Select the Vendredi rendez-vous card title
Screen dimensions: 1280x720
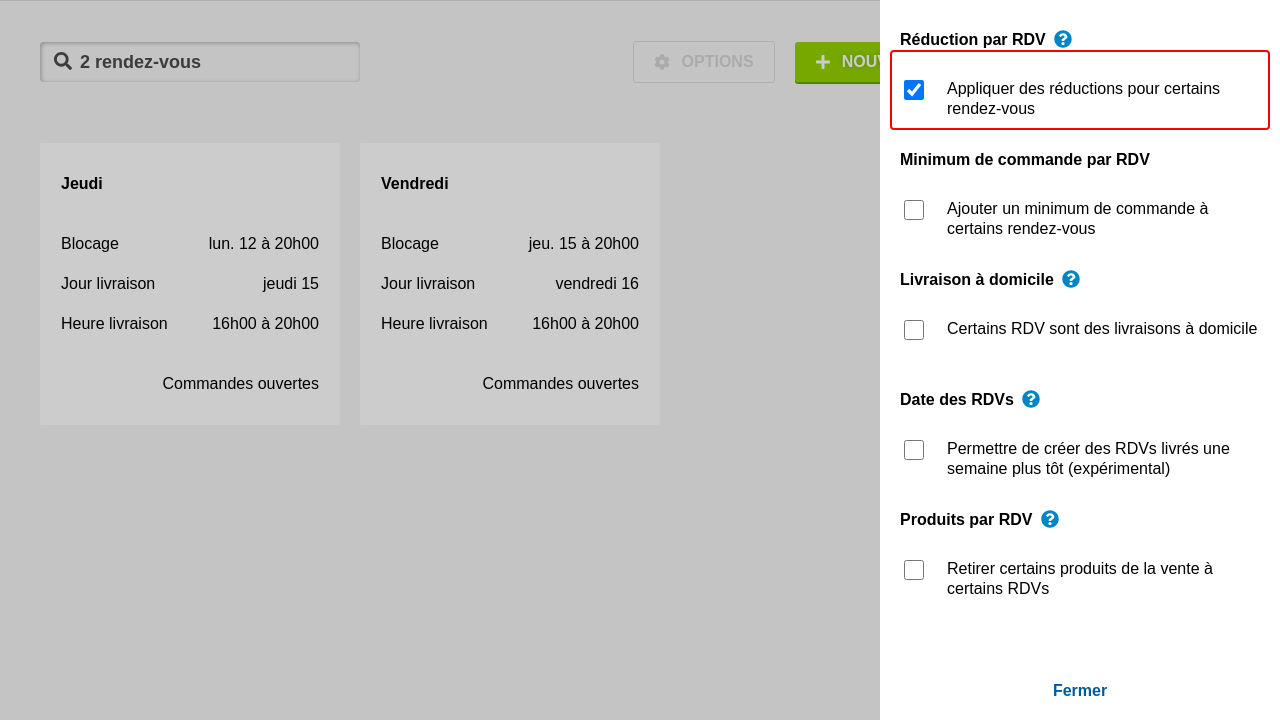coord(415,184)
